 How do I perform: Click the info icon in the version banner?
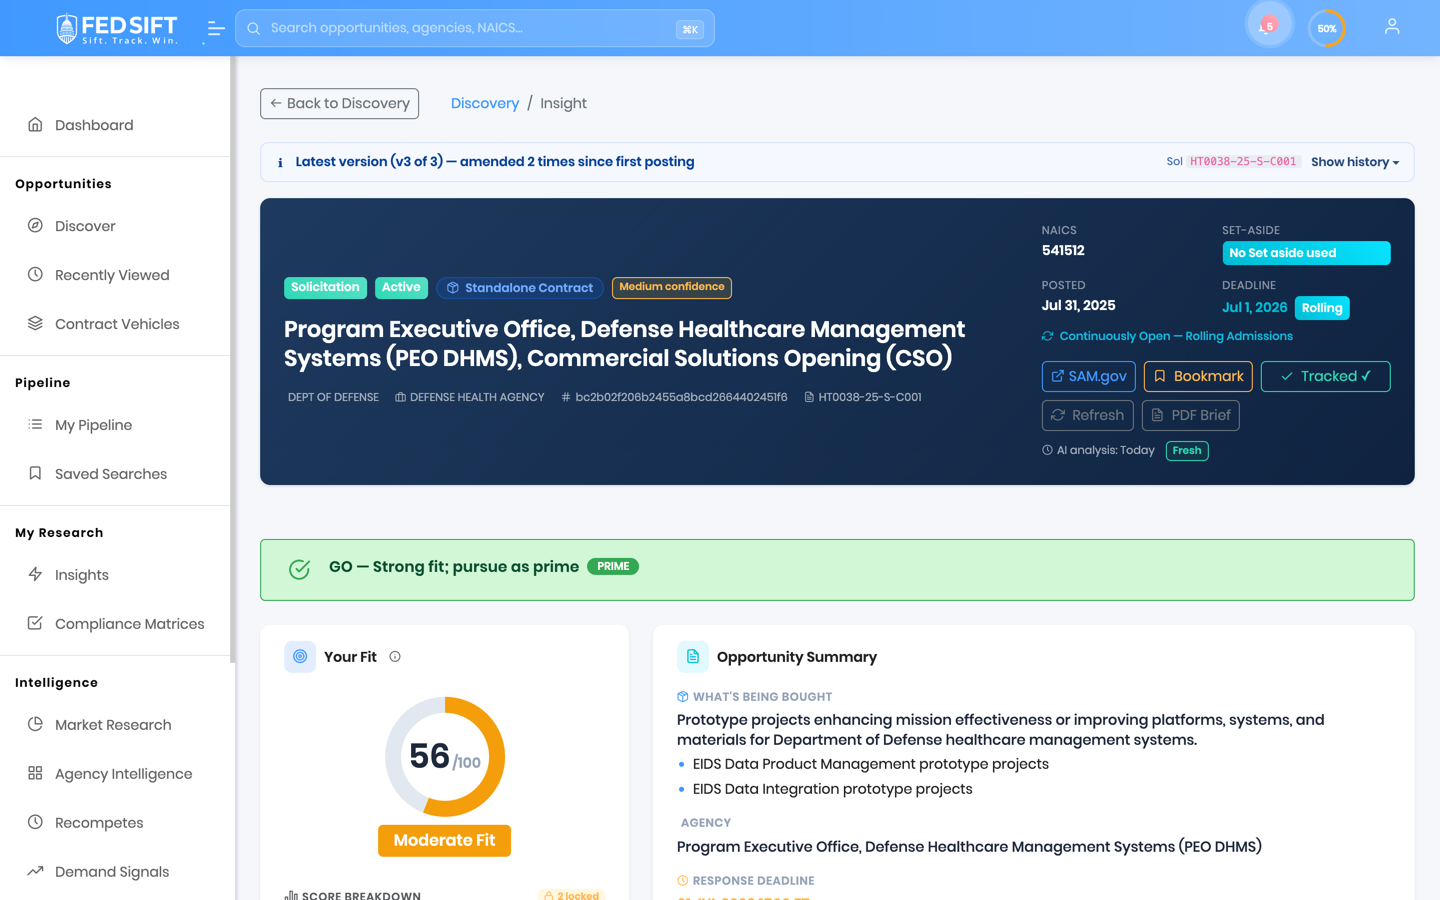tap(280, 162)
